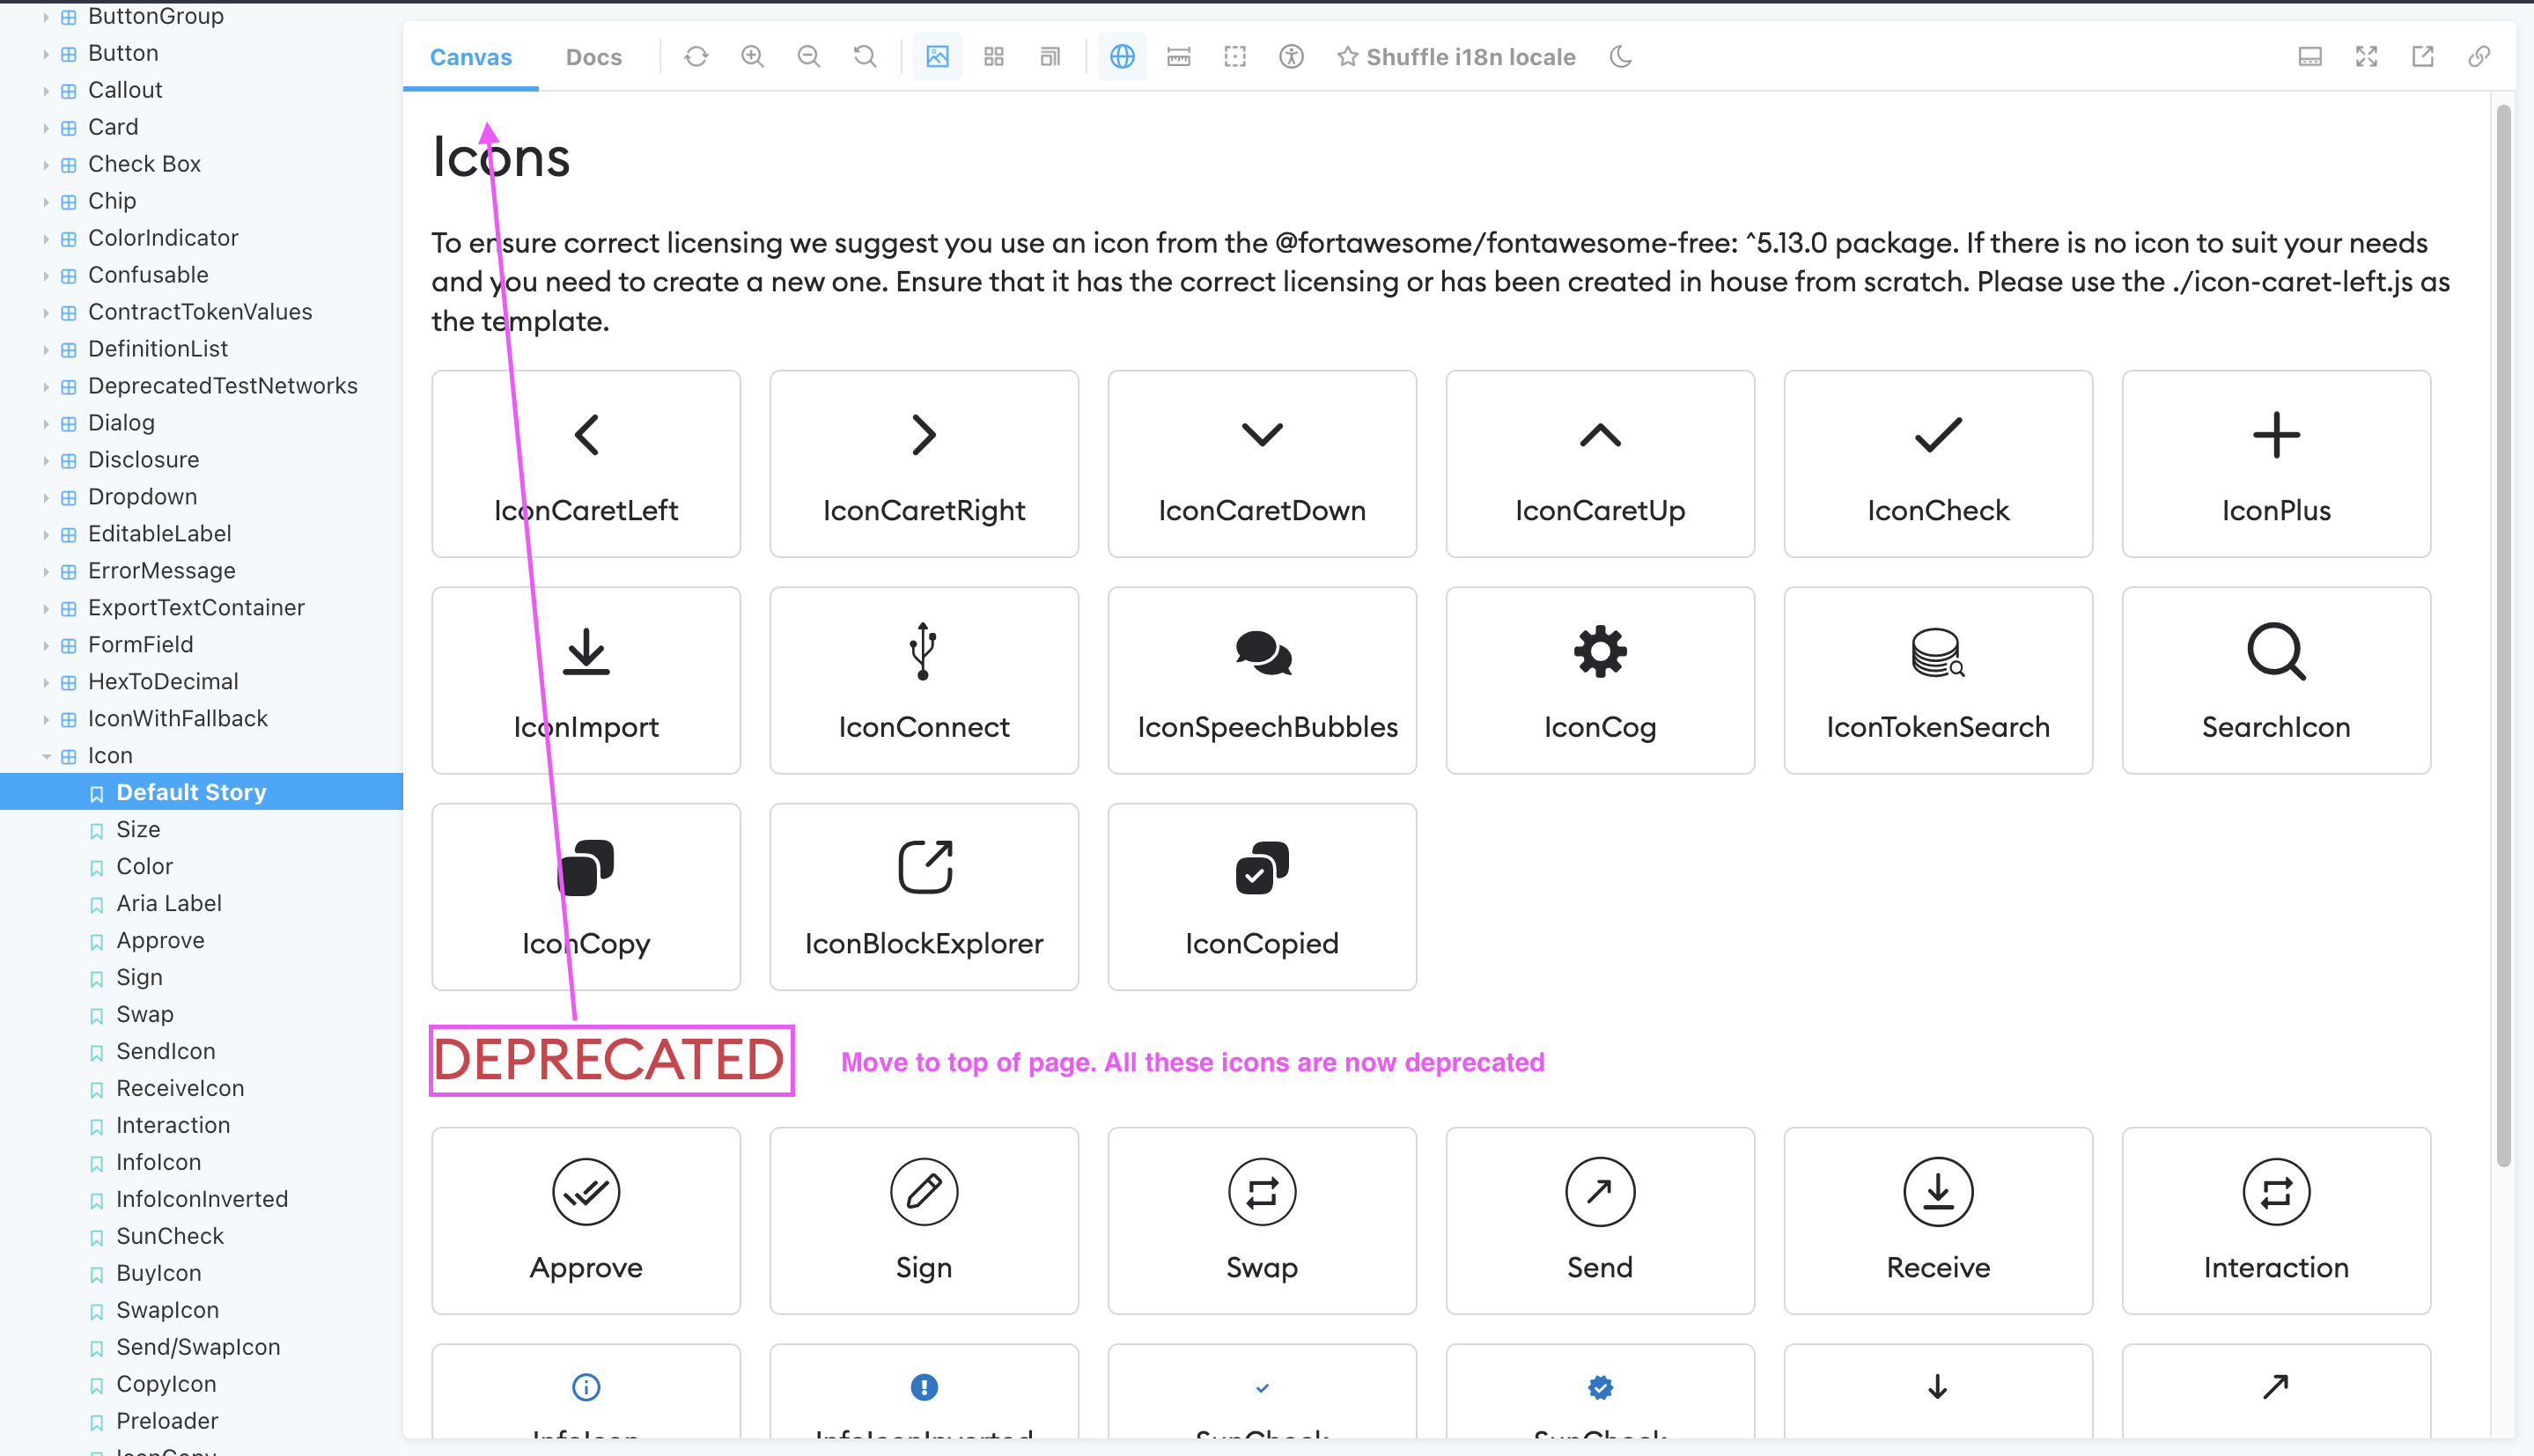Open story in a new browser tab
Viewport: 2534px width, 1456px height.
click(x=2423, y=56)
